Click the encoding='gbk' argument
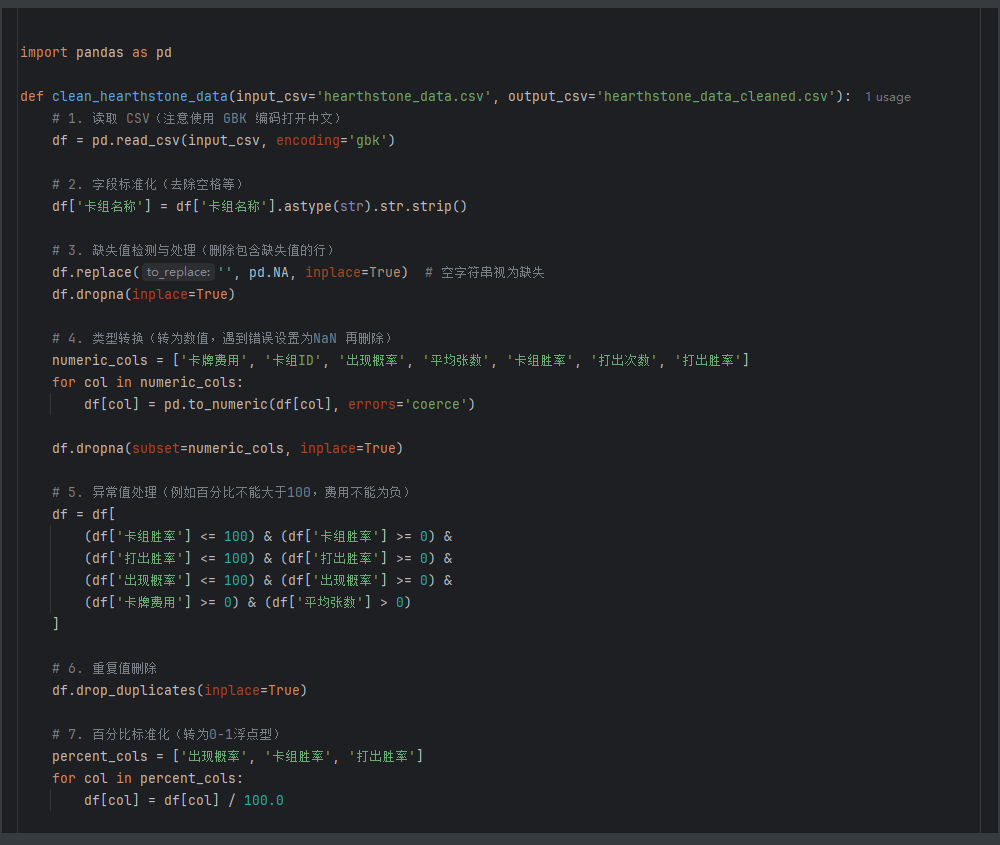Viewport: 1000px width, 845px height. point(335,140)
